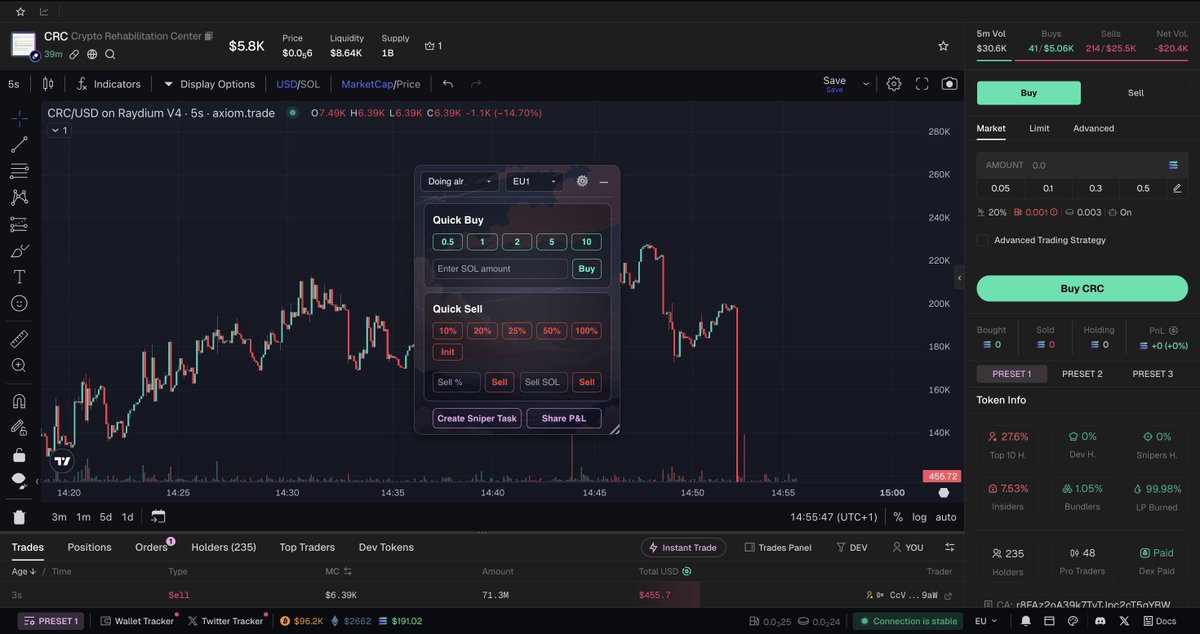Focus the Enter SOL amount field
This screenshot has width=1200, height=634.
point(500,268)
